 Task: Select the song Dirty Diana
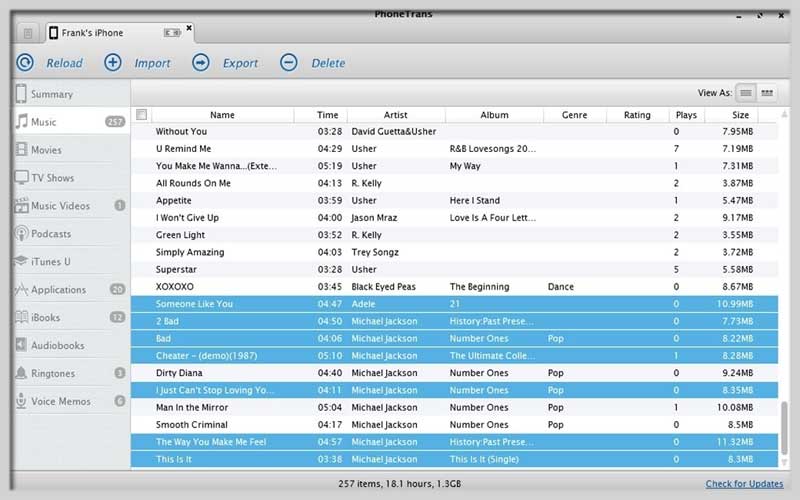[455, 373]
